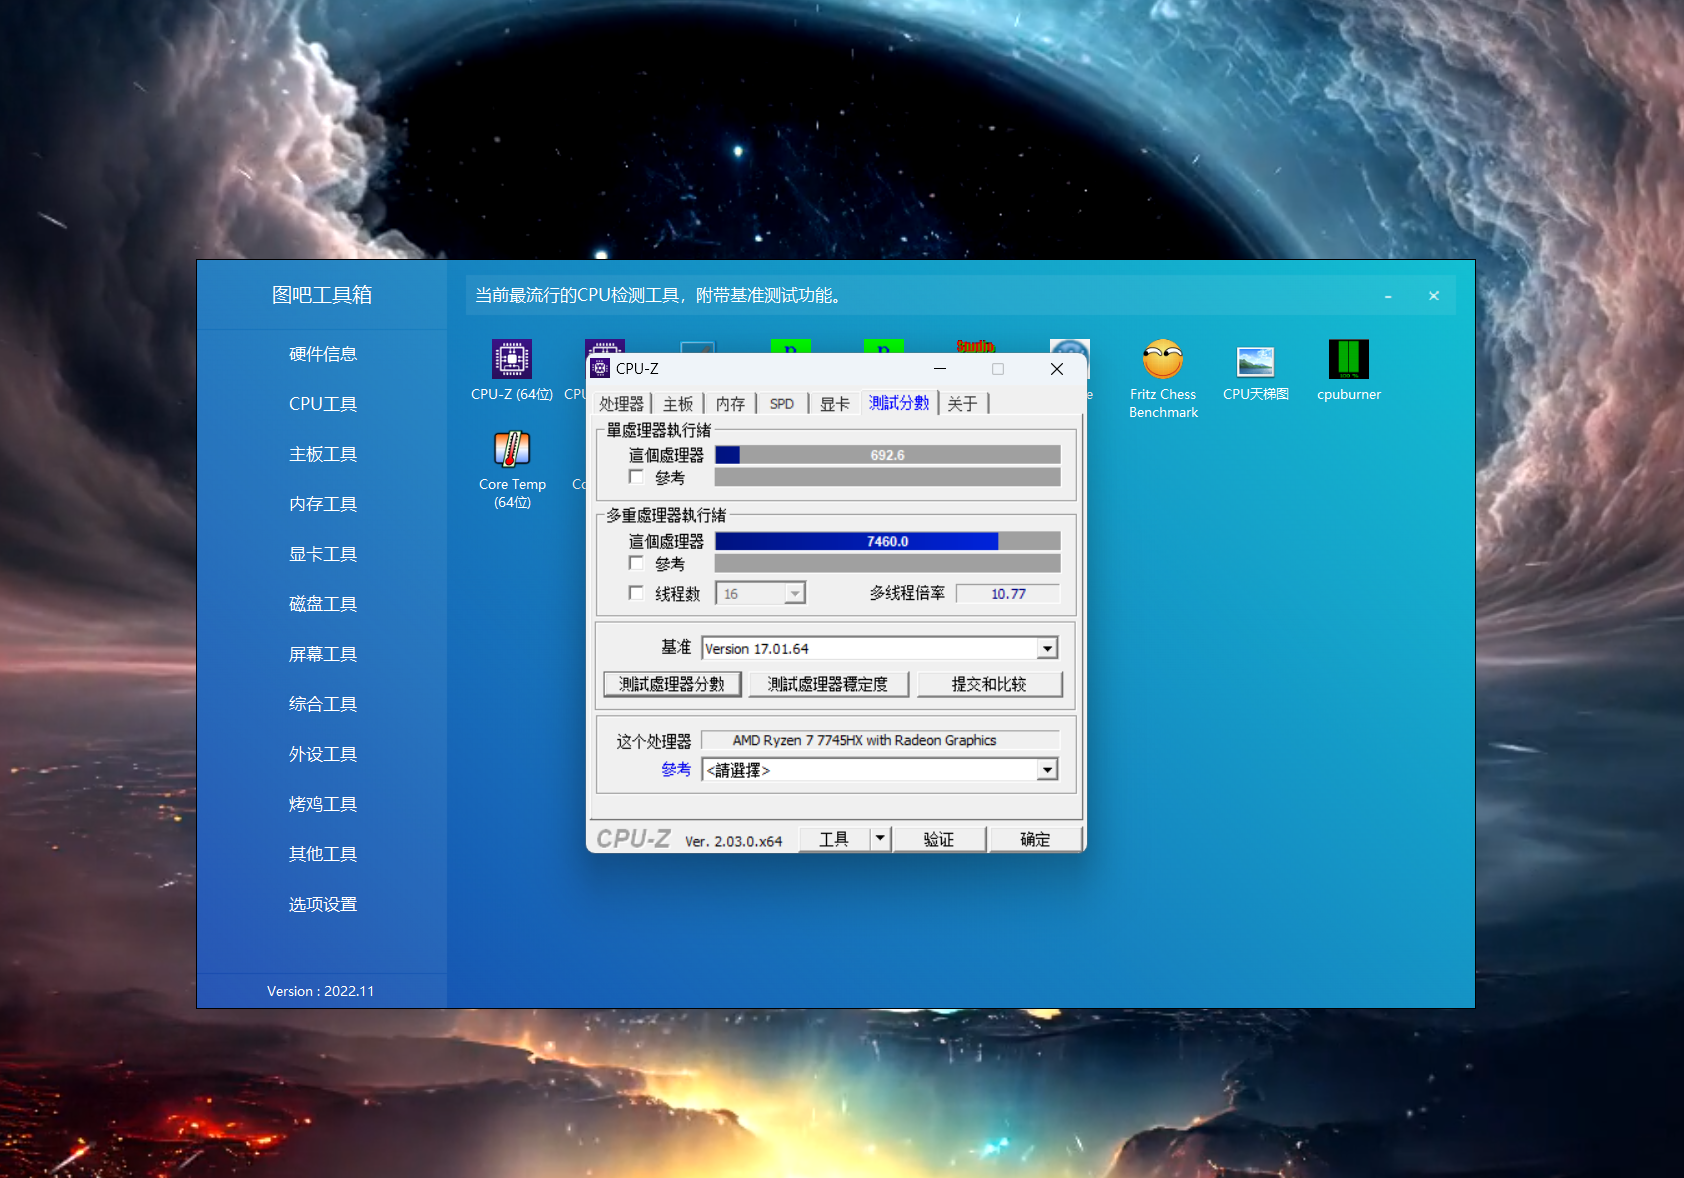
Task: Click the 验证 button
Action: tap(938, 839)
